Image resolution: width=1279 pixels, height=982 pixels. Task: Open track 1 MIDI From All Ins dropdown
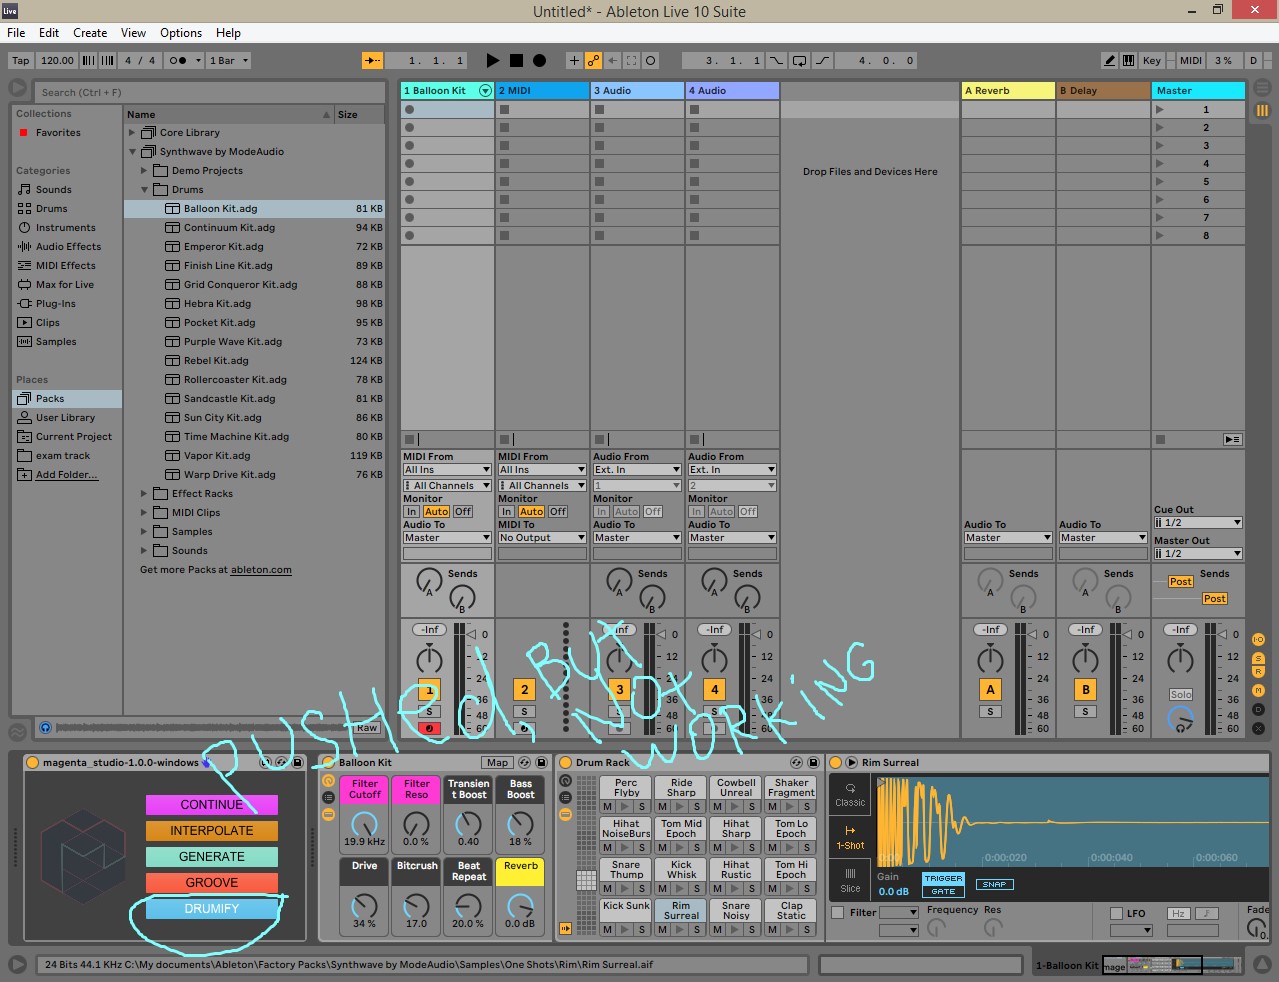(447, 469)
